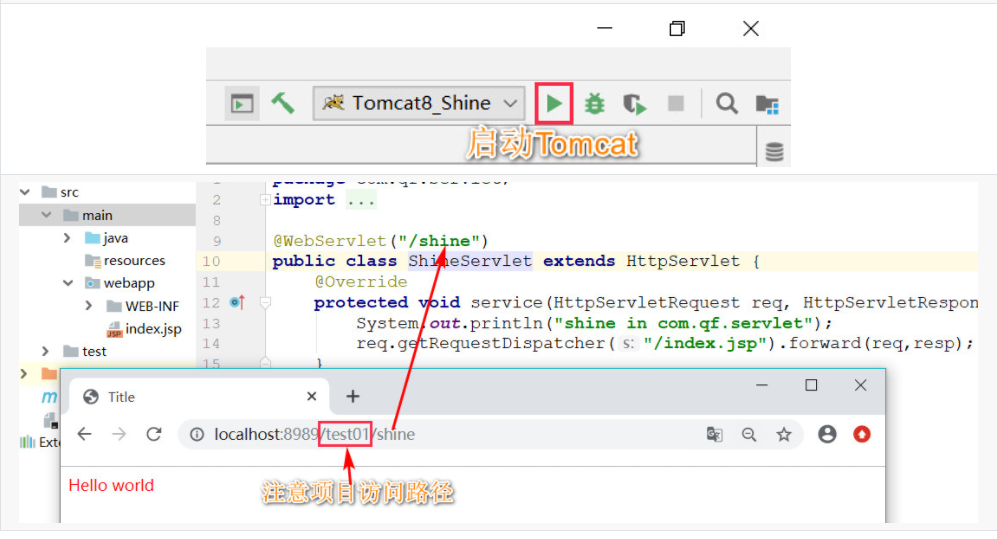View site information icon in address bar
Viewport: 997px width, 539px height.
click(197, 434)
